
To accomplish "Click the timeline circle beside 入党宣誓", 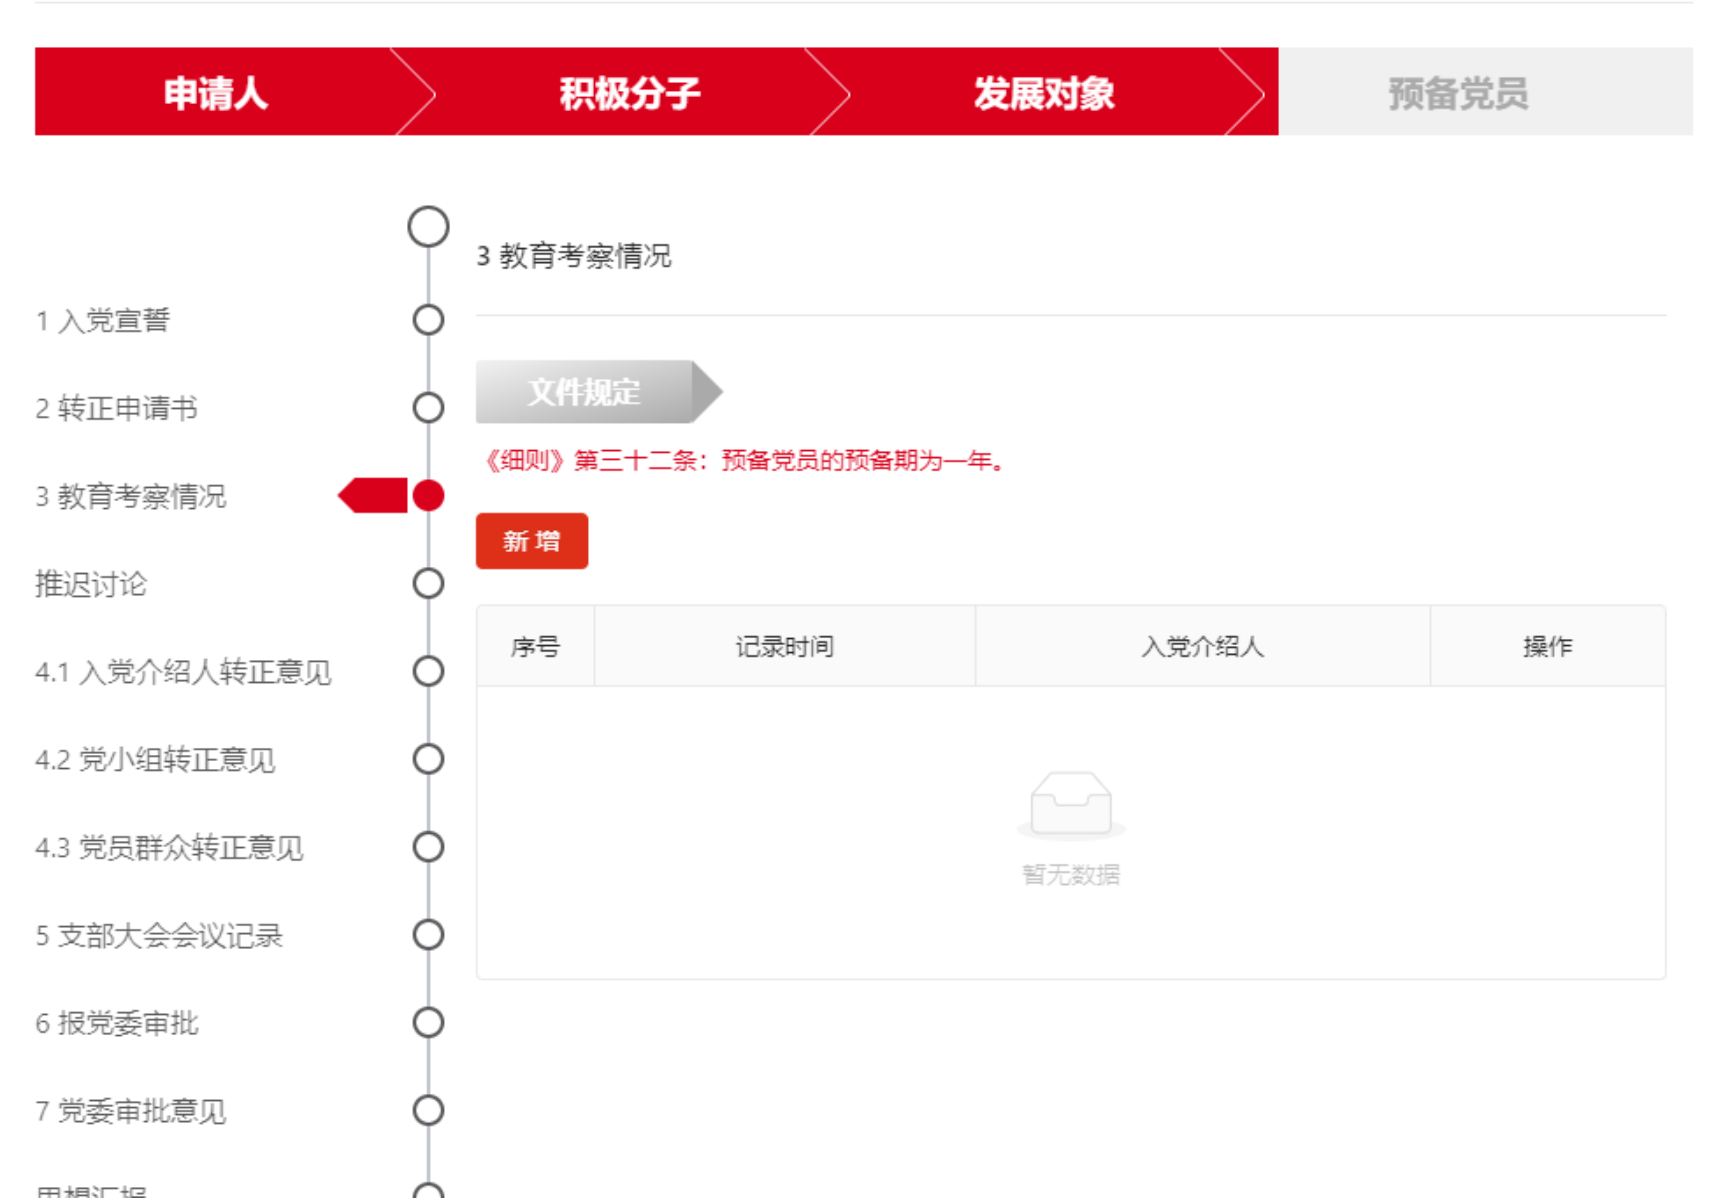I will point(428,320).
